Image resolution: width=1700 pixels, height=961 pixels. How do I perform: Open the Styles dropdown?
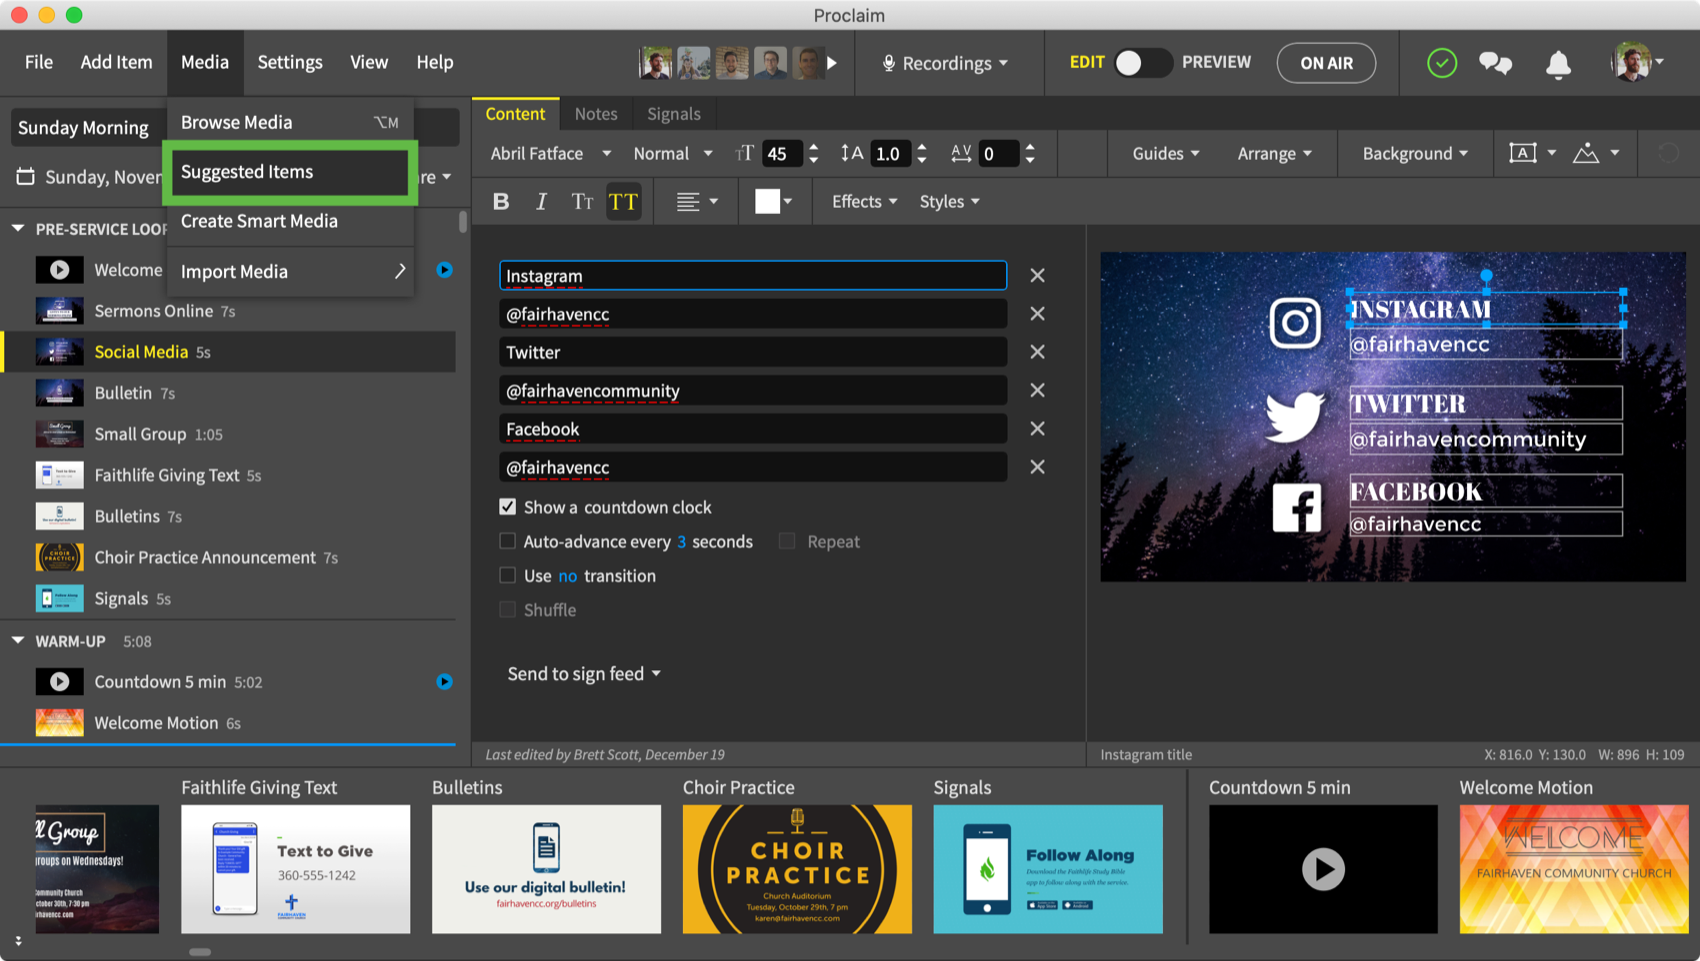tap(949, 202)
